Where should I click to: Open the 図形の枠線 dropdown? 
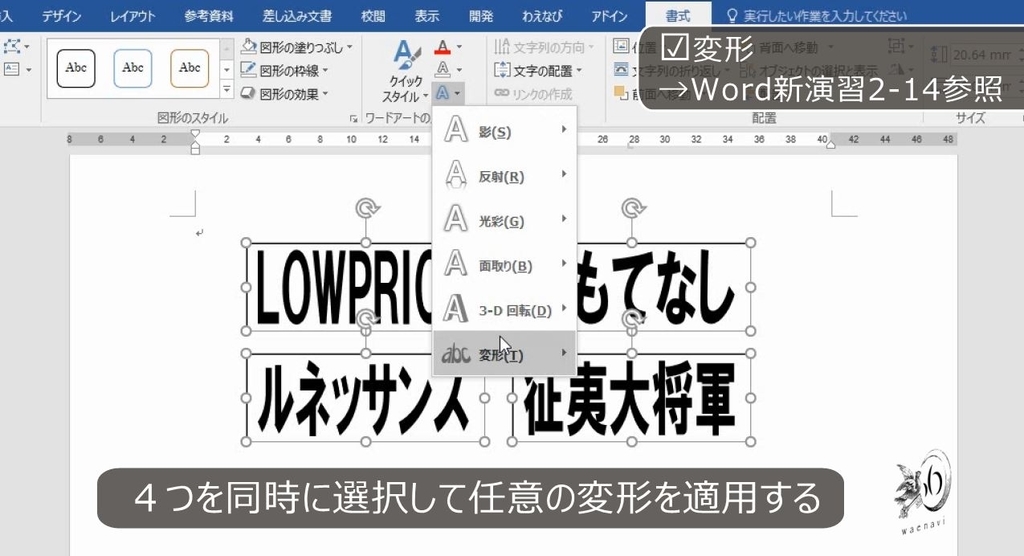click(x=285, y=70)
